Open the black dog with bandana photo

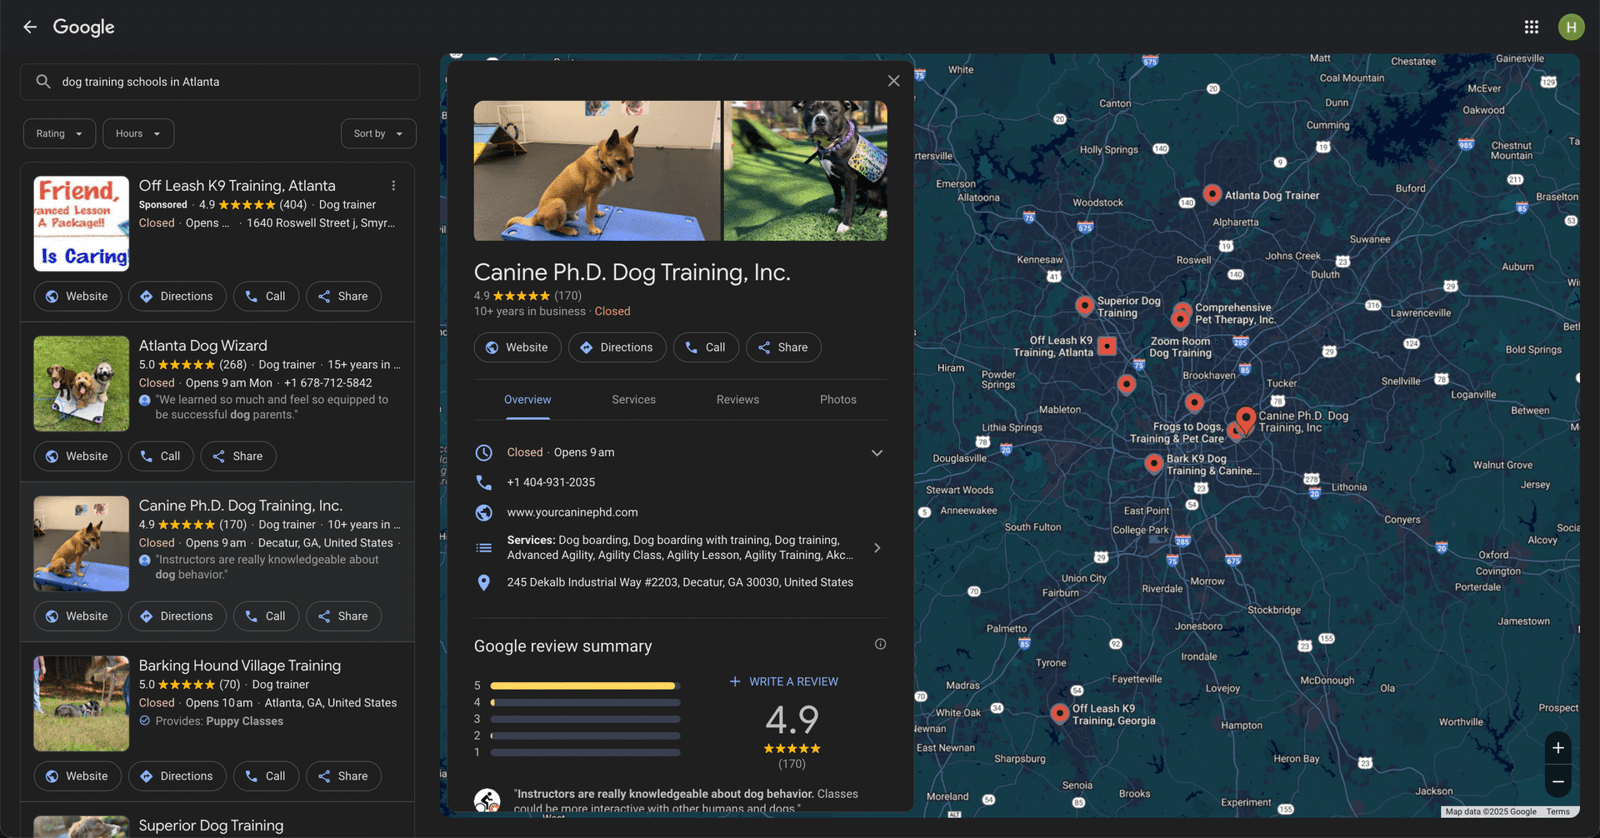click(805, 170)
